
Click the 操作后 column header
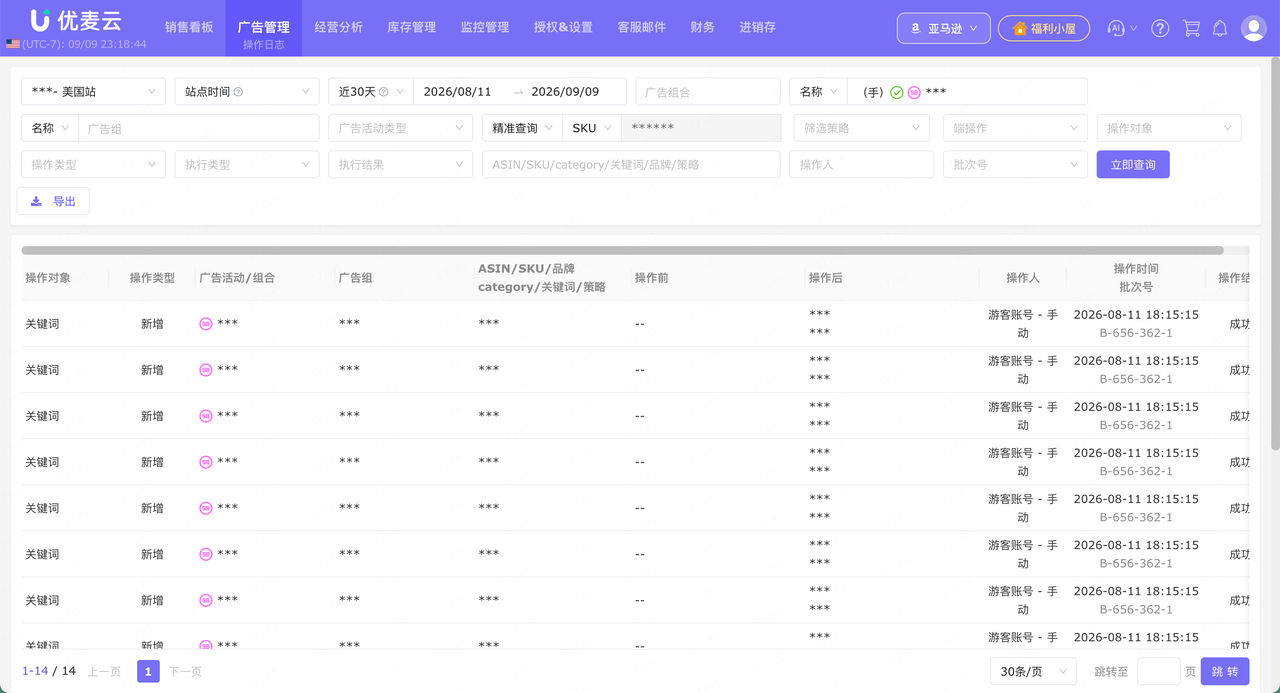tap(826, 278)
